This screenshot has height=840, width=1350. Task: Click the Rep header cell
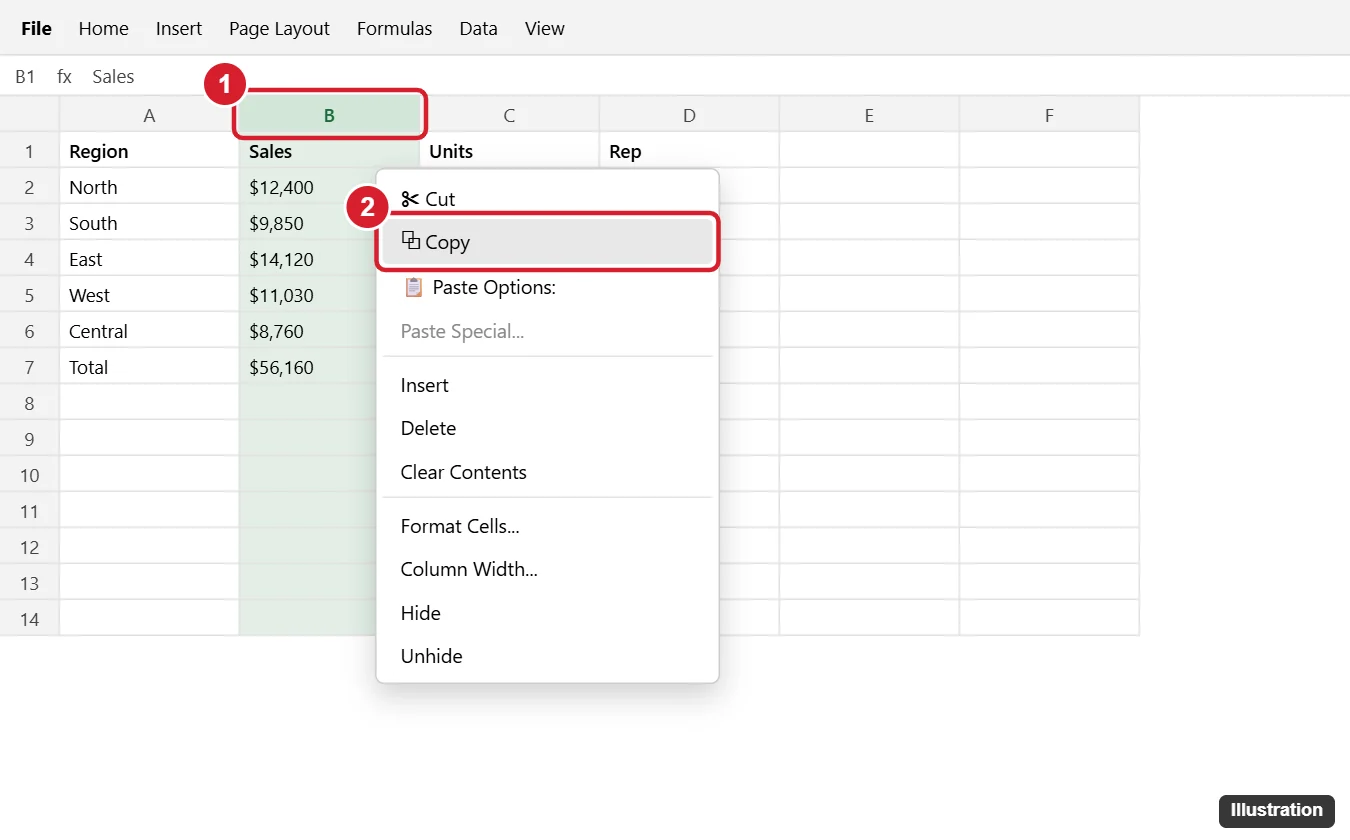pyautogui.click(x=689, y=151)
